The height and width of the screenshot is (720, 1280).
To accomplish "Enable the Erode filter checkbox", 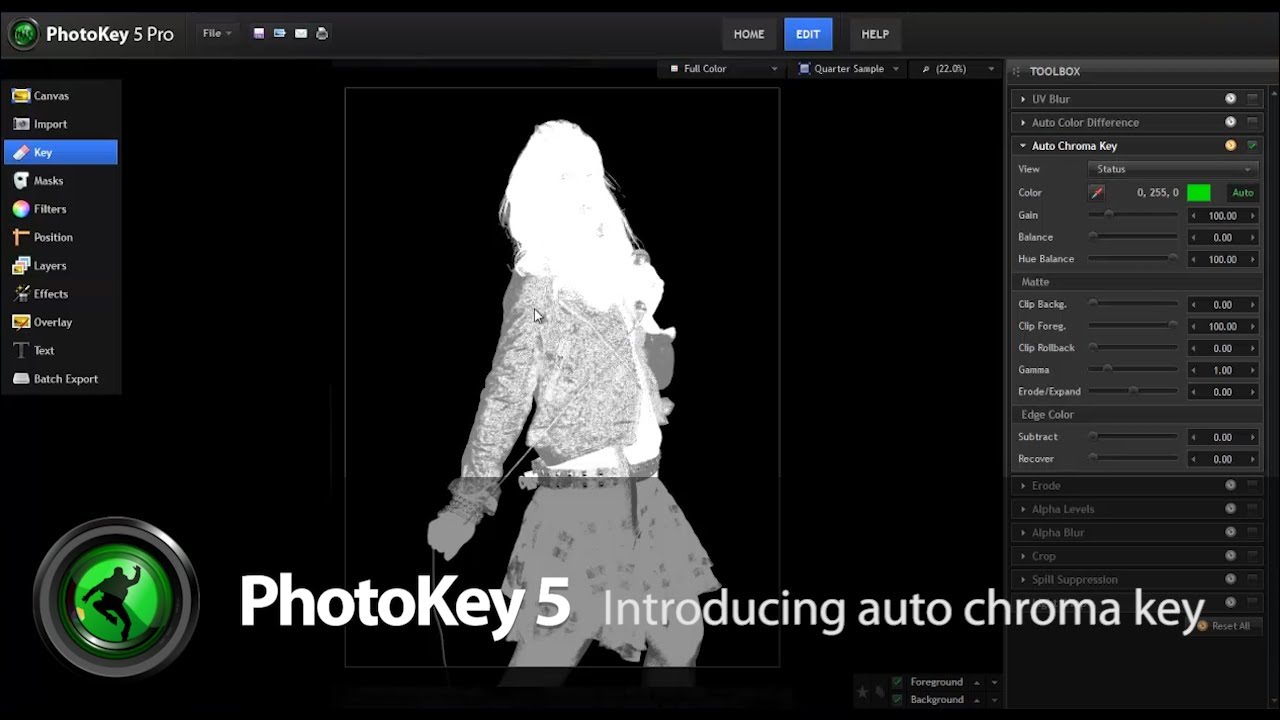I will (1252, 485).
